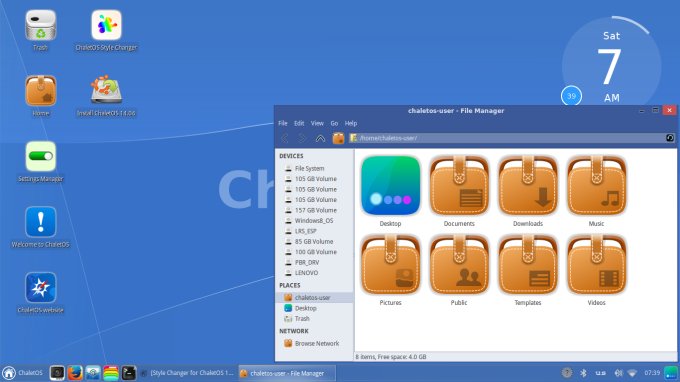The height and width of the screenshot is (382, 680).
Task: Click the home folder toolbar icon
Action: pos(338,138)
